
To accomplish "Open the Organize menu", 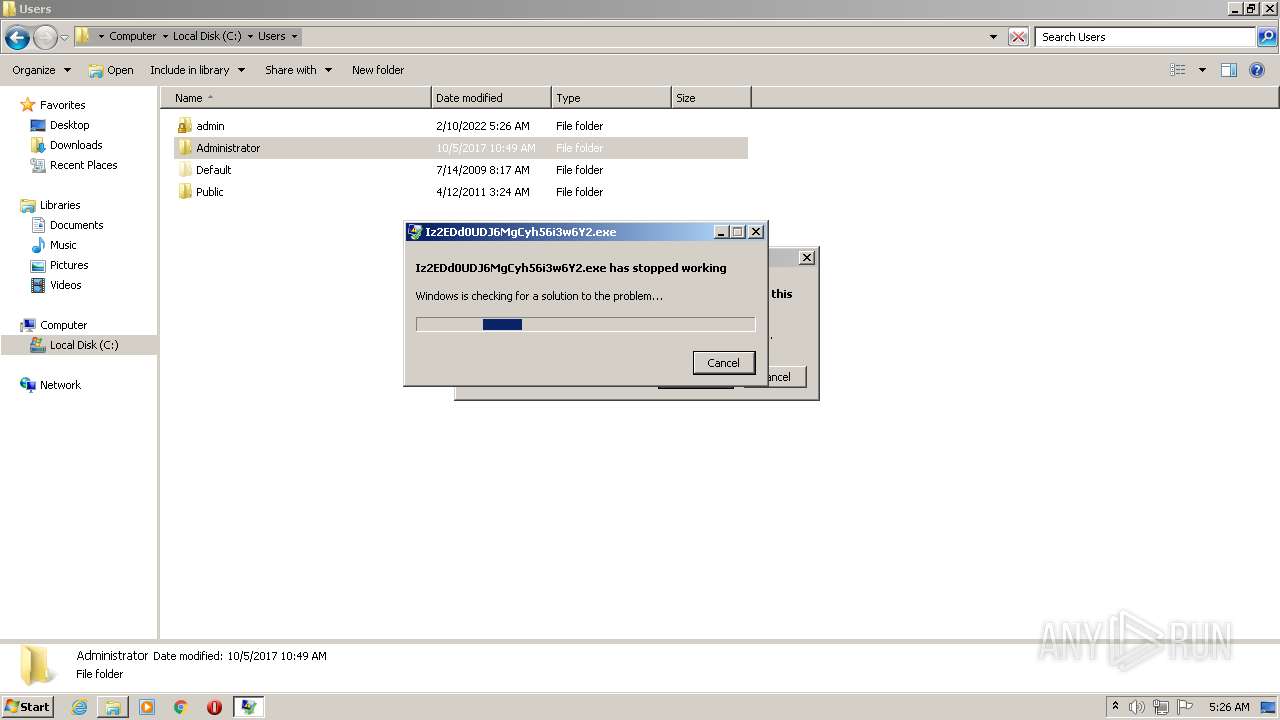I will point(42,70).
